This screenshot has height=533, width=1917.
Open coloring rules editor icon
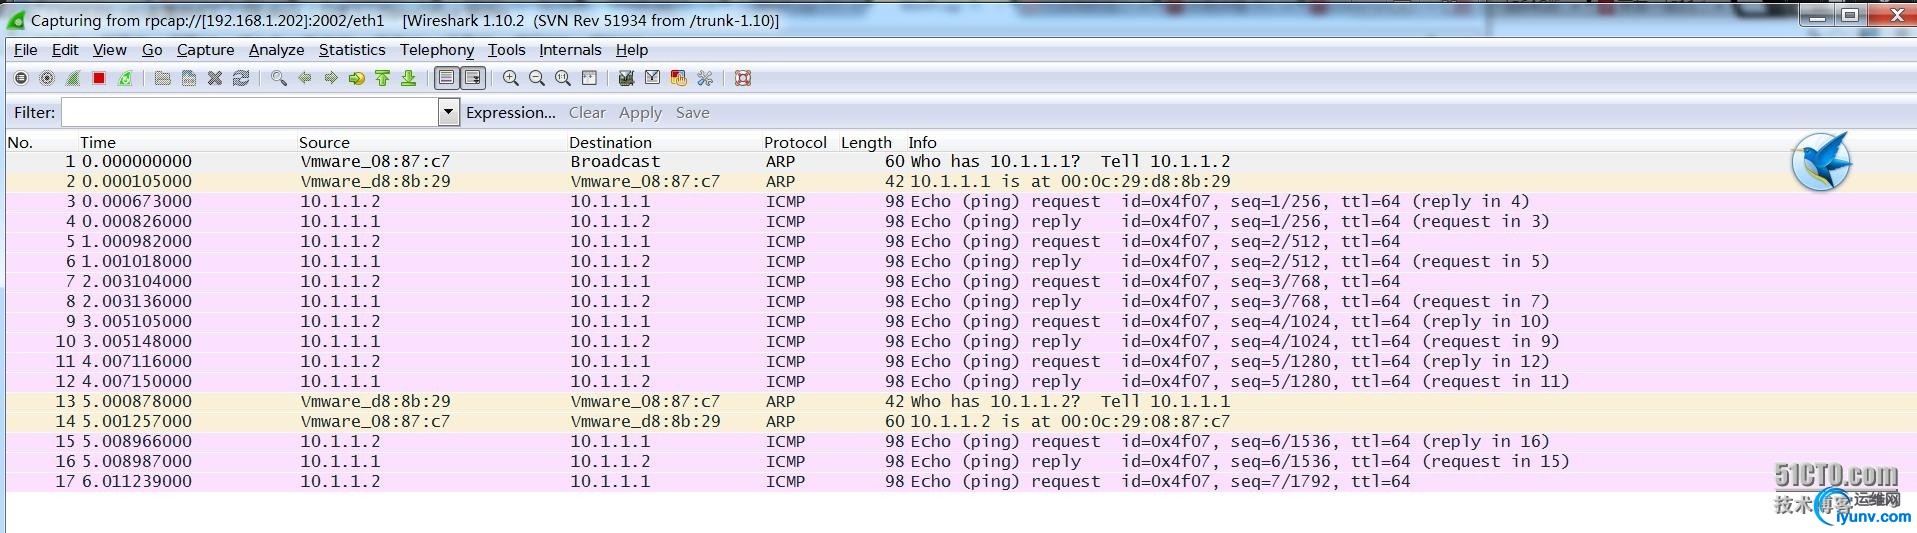point(678,78)
